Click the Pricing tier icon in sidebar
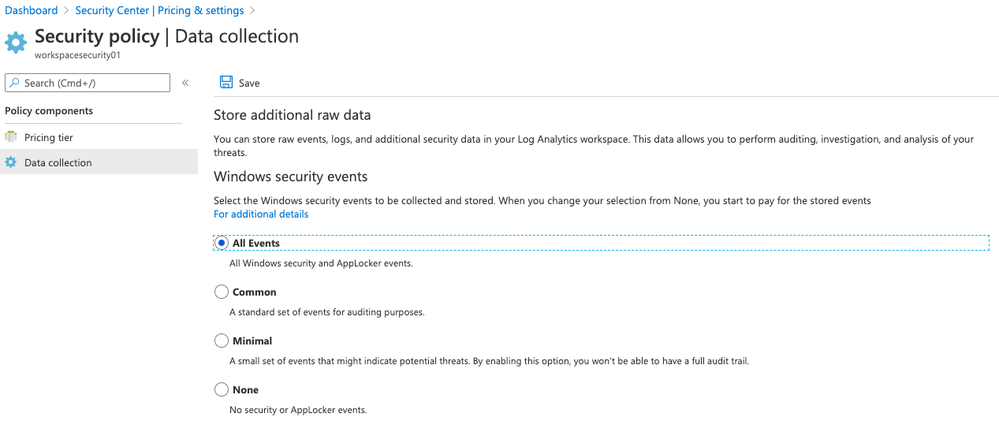The height and width of the screenshot is (428, 999). (x=11, y=137)
